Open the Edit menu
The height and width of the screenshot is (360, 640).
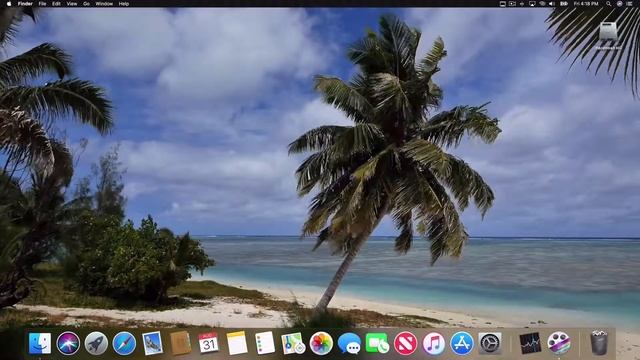[x=56, y=4]
